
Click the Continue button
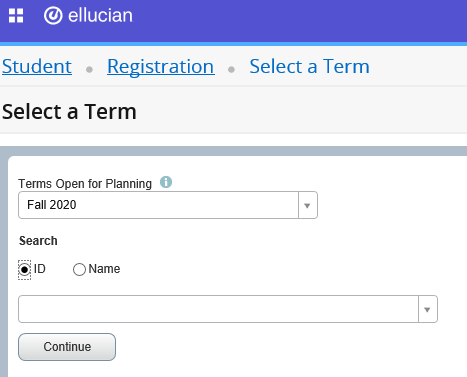point(67,347)
